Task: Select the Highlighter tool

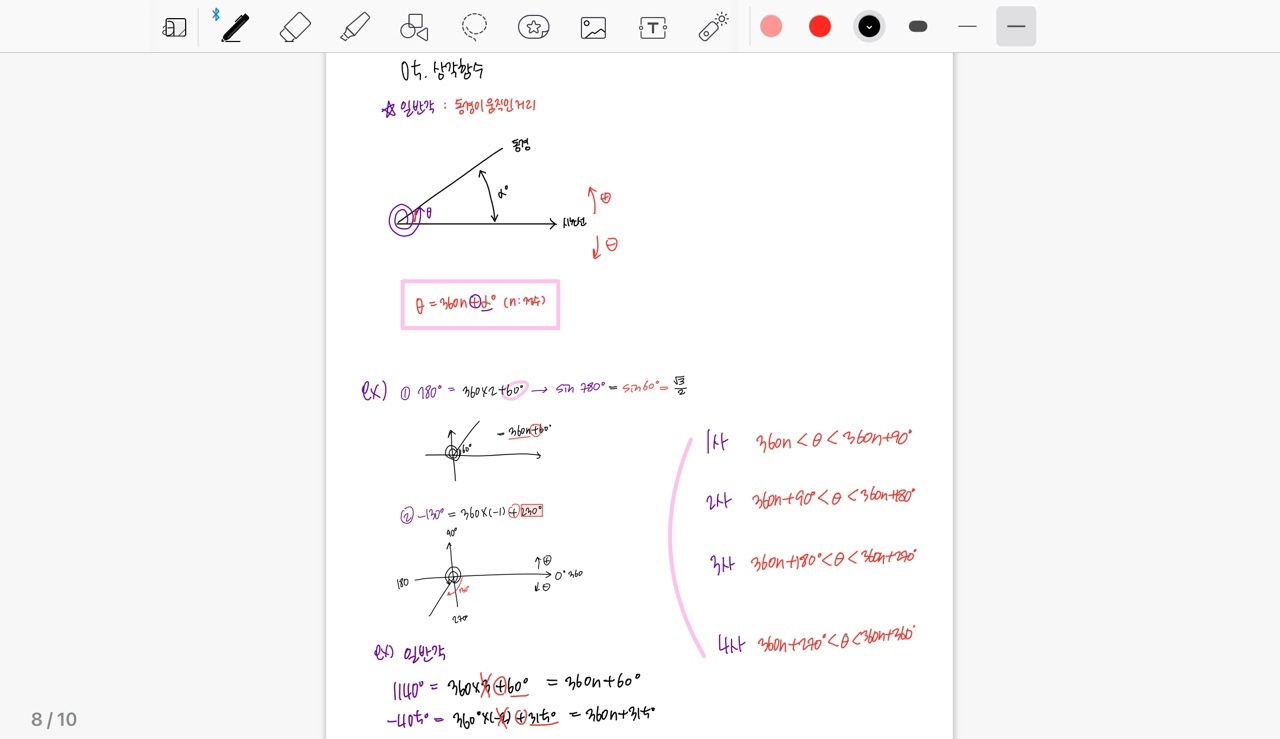Action: click(x=355, y=27)
